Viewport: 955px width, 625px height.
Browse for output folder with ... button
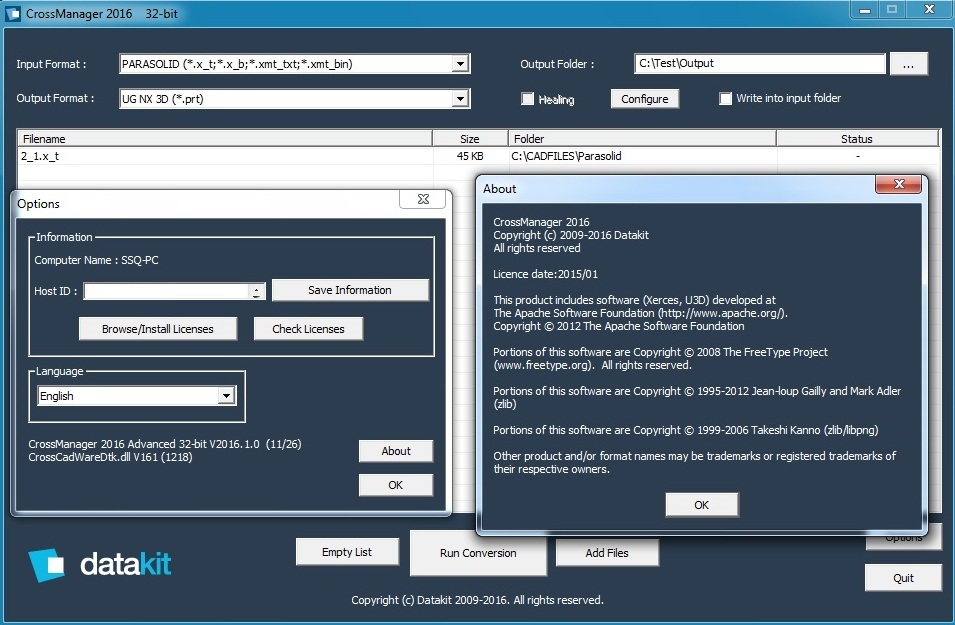908,64
